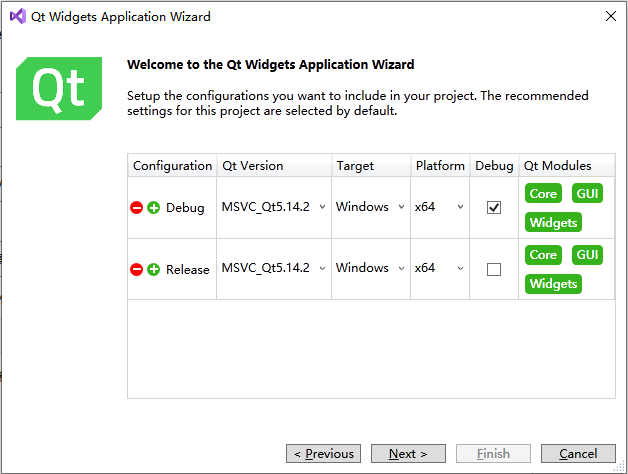Viewport: 628px width, 474px height.
Task: Click the Qt logo image
Action: coord(59,89)
